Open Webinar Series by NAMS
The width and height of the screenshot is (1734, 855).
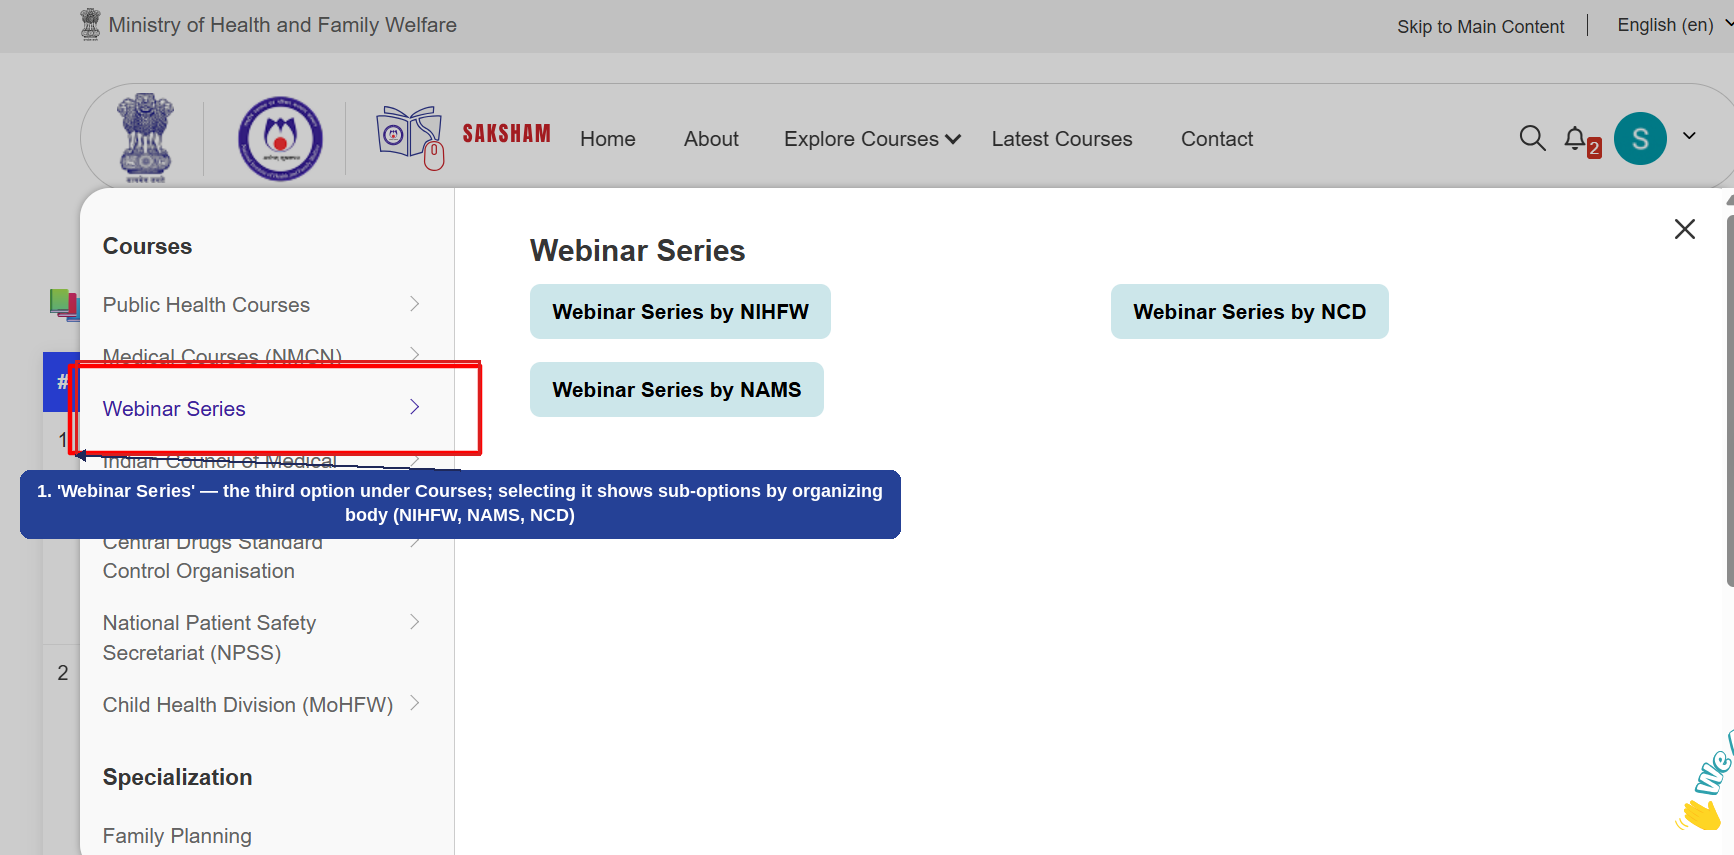(x=677, y=390)
